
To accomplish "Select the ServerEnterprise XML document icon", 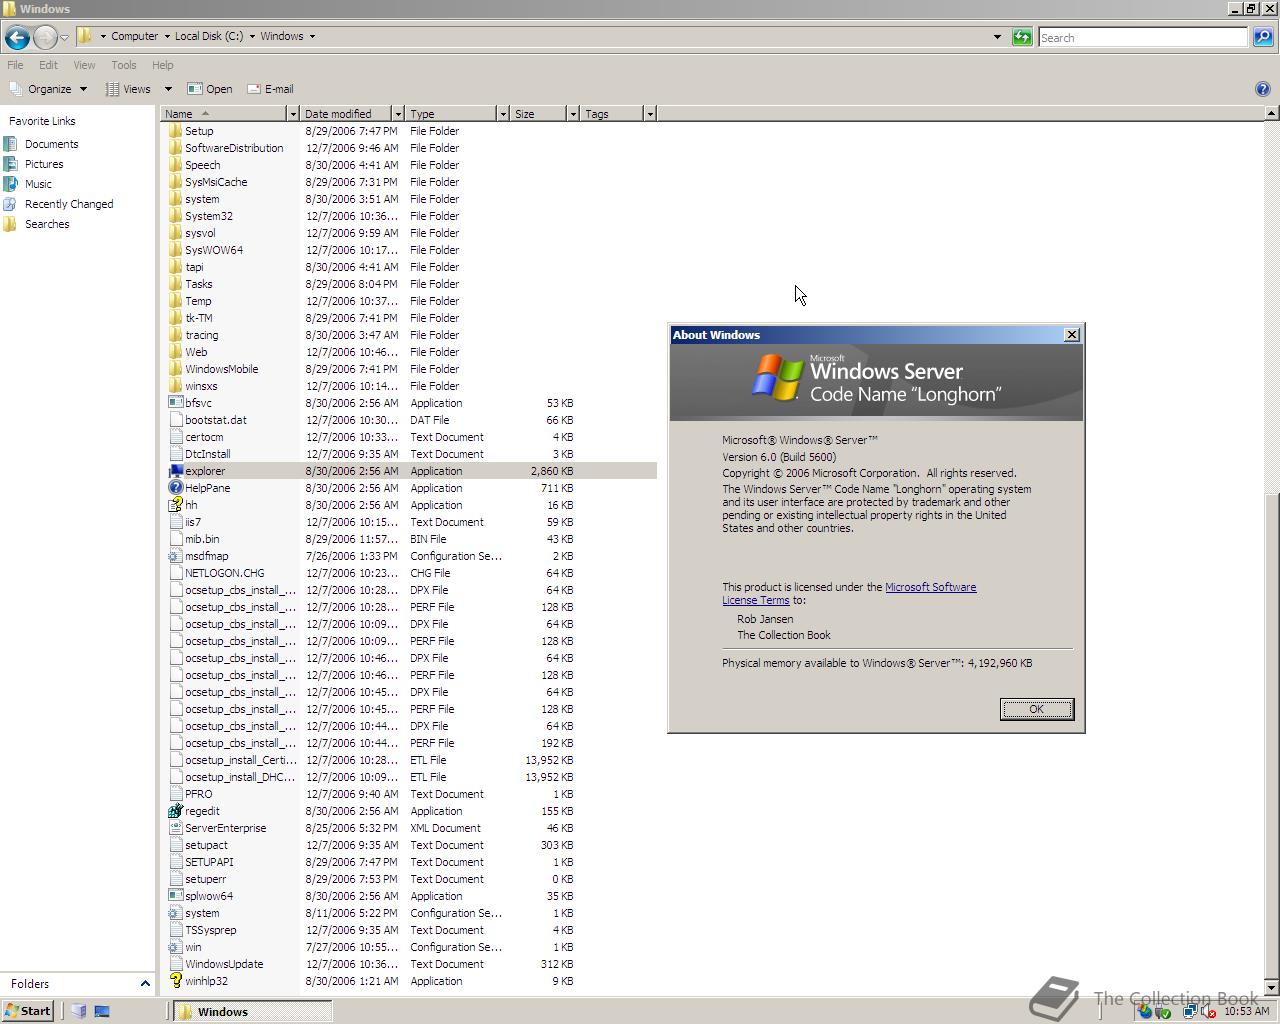I will [175, 828].
